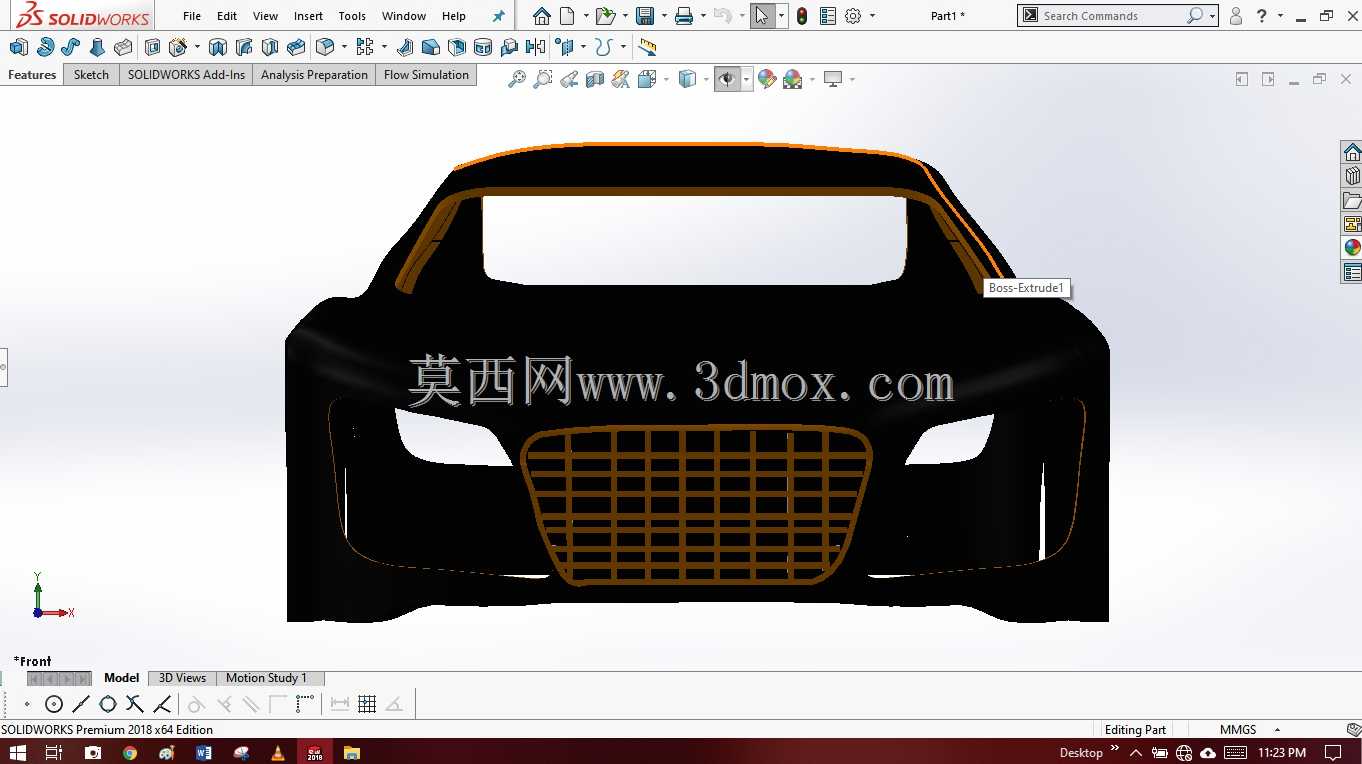Toggle the menu bar pin
The height and width of the screenshot is (764, 1362).
coord(499,16)
